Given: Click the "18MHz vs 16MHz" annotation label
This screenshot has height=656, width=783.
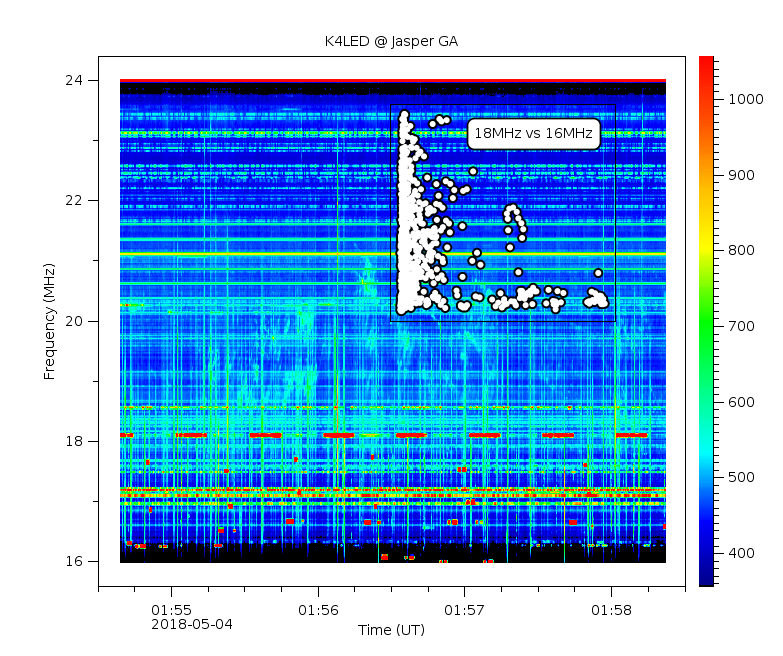Looking at the screenshot, I should tap(533, 133).
